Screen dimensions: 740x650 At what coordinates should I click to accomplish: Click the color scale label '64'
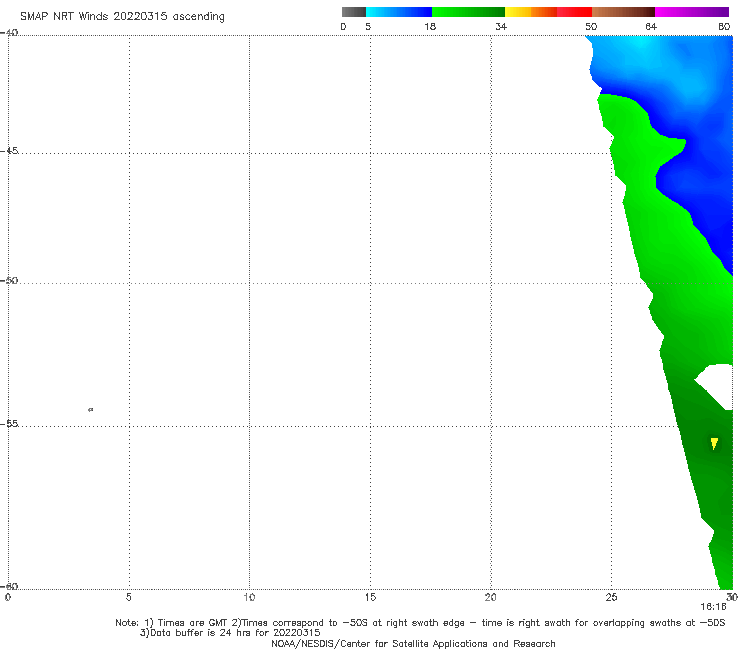pos(651,27)
